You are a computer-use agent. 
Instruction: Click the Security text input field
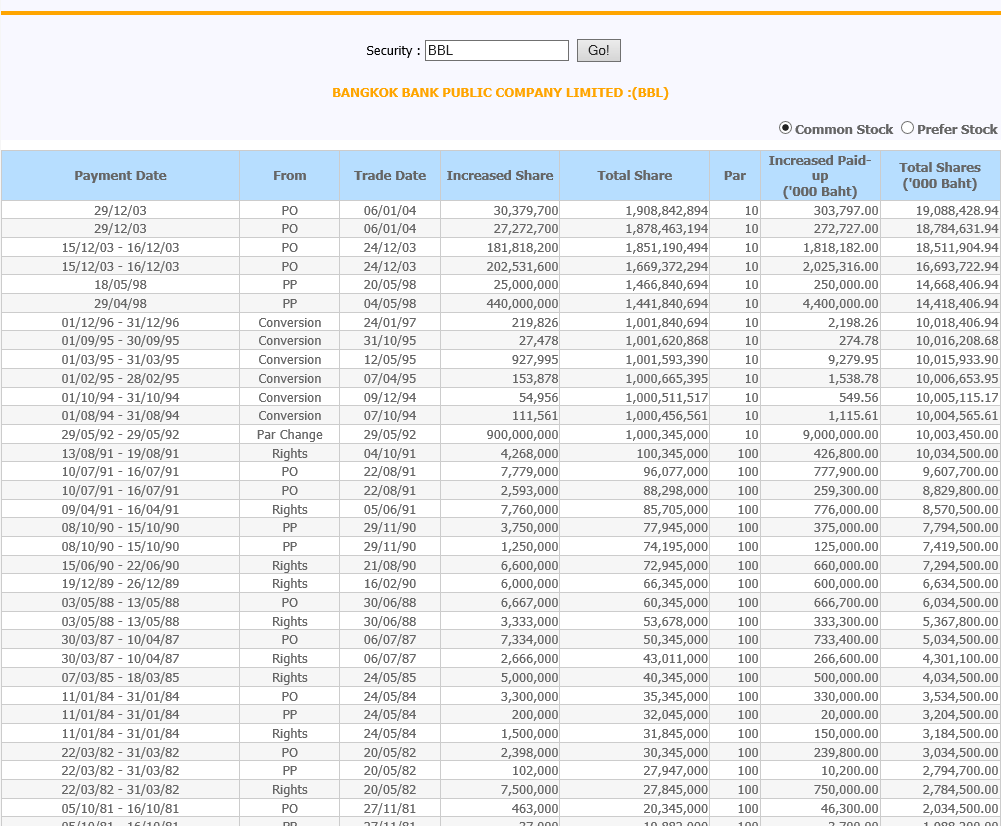pyautogui.click(x=496, y=51)
